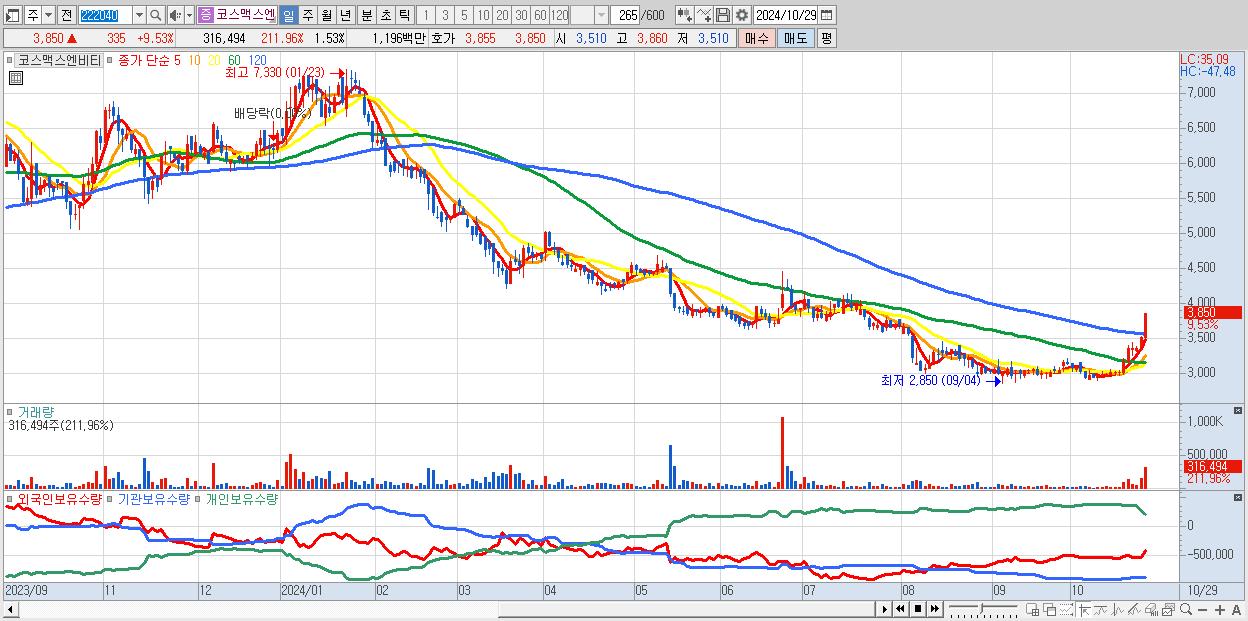Select the 60 interval button
Image resolution: width=1248 pixels, height=621 pixels.
(540, 15)
